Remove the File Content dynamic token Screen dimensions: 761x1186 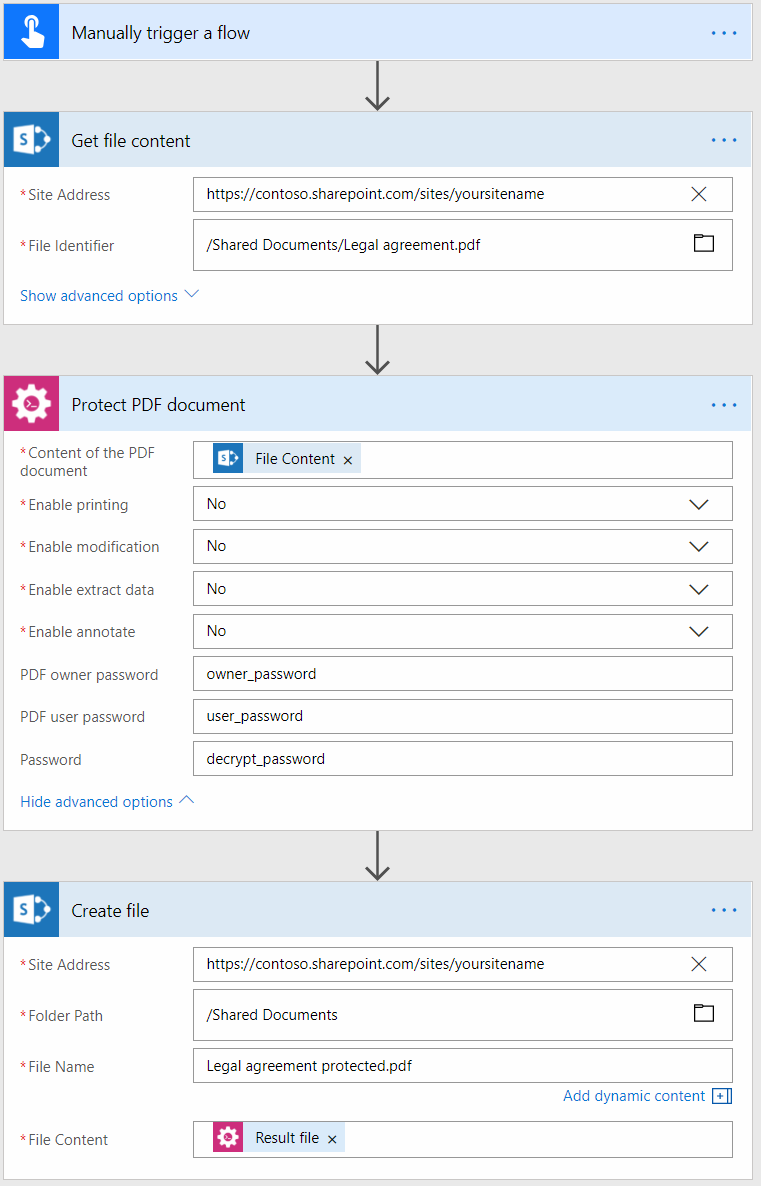(x=347, y=459)
